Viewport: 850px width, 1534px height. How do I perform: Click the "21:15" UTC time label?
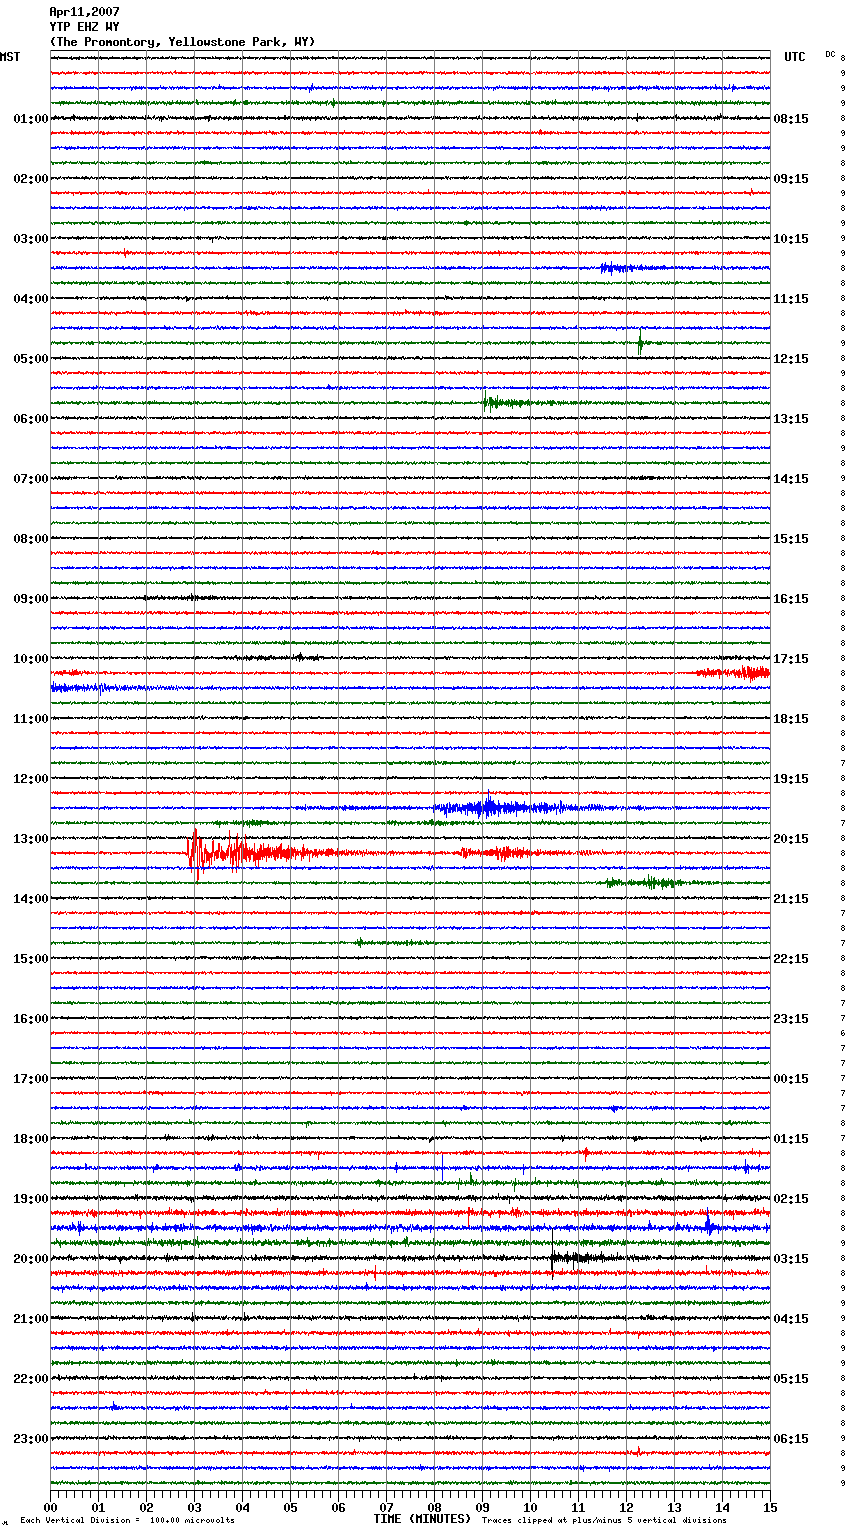[791, 899]
